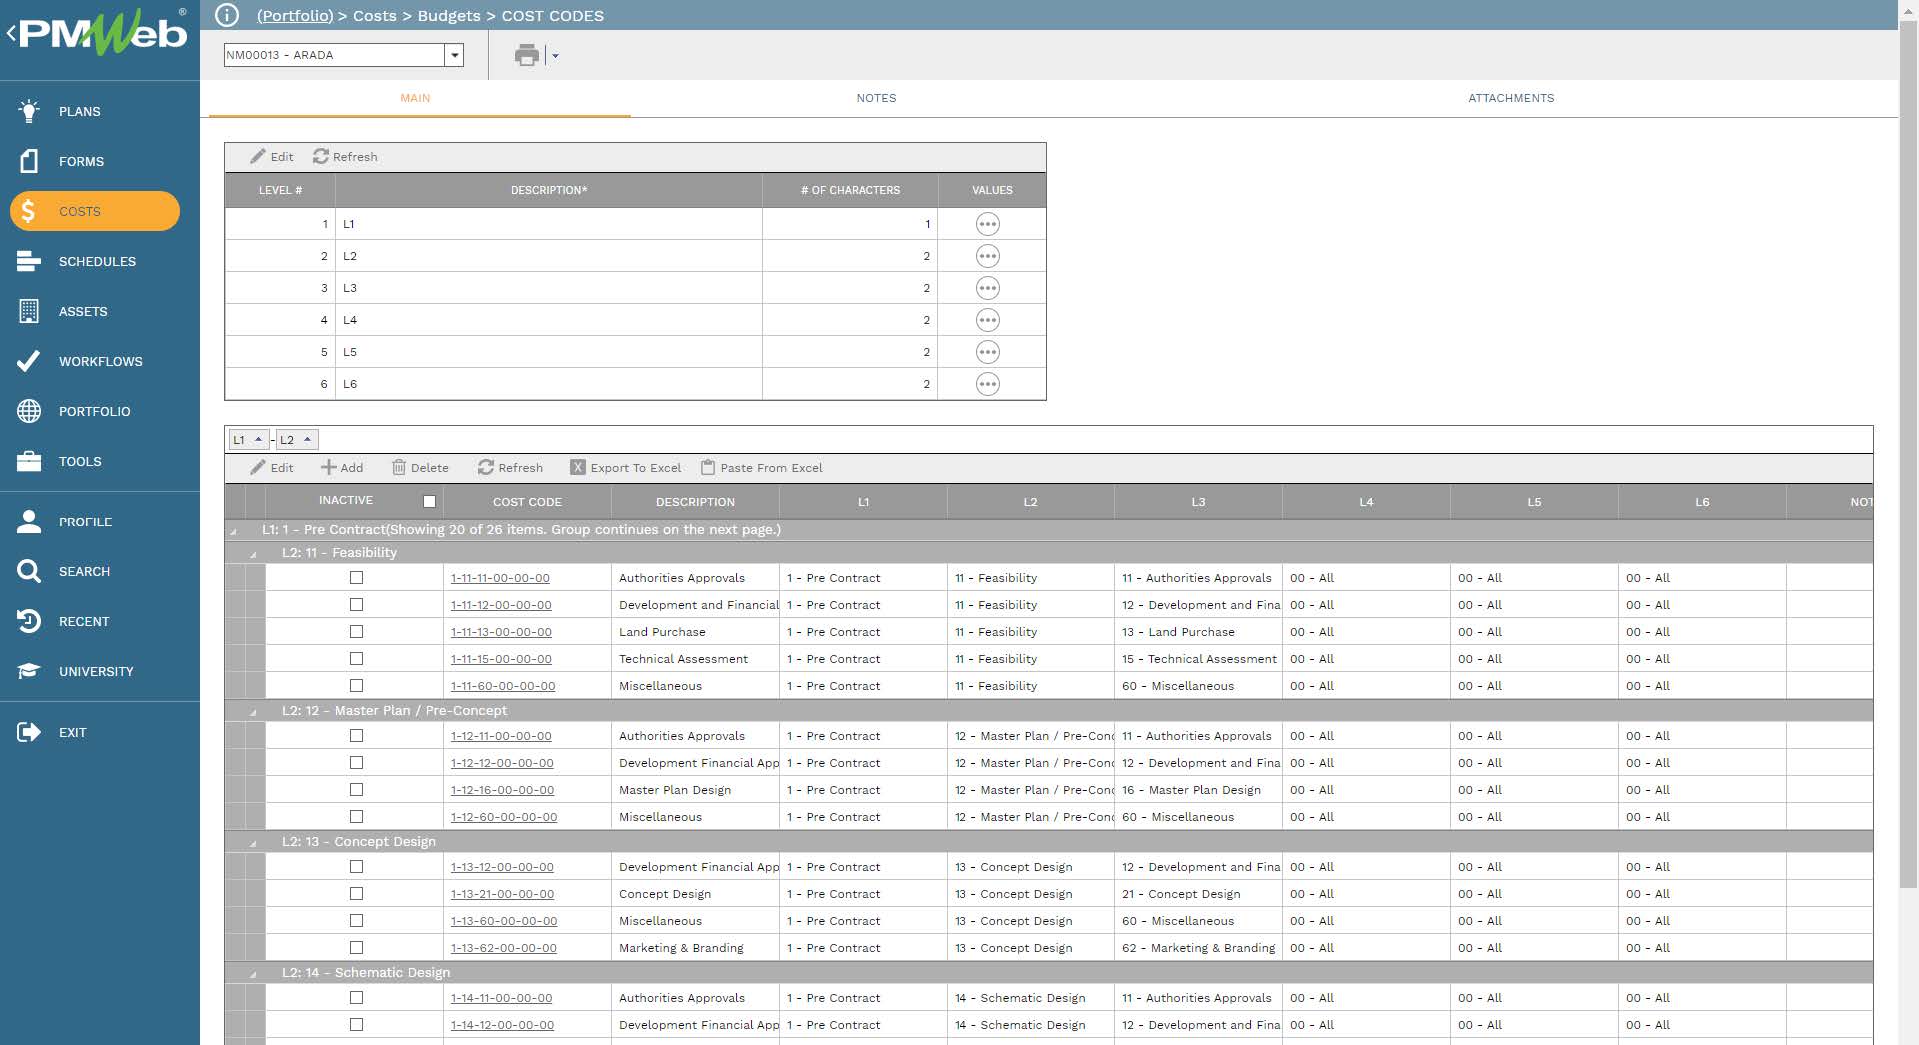This screenshot has width=1919, height=1045.
Task: Open the Portfolio menu label in sidebar
Action: coord(94,411)
